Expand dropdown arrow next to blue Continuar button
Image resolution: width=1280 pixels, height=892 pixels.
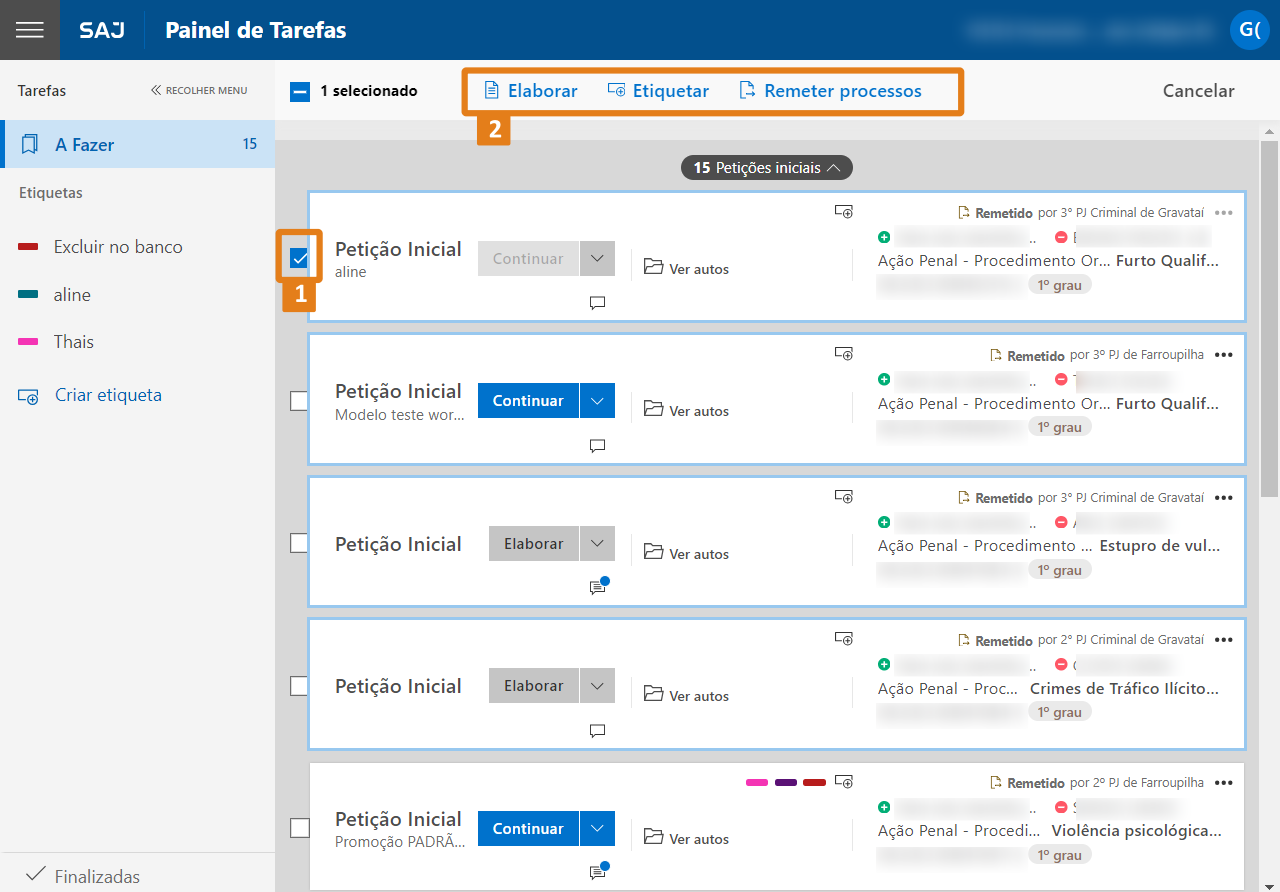pyautogui.click(x=597, y=401)
